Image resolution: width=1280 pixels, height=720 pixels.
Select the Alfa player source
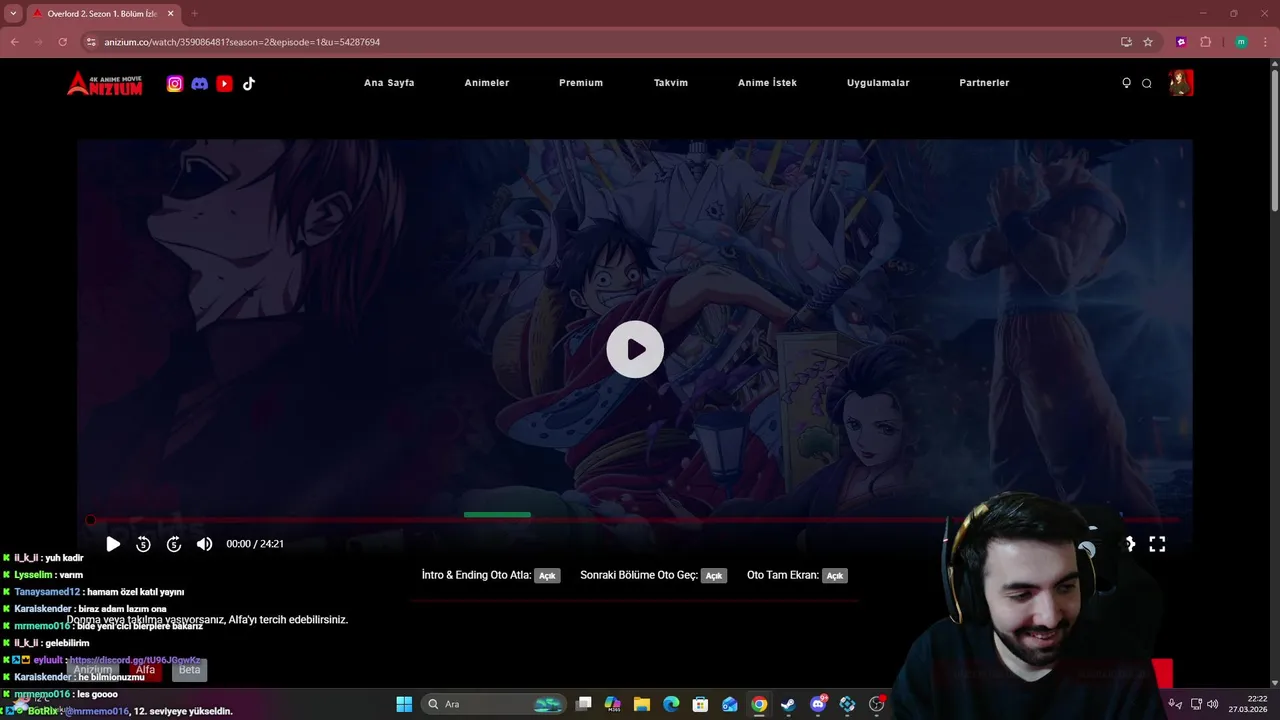pyautogui.click(x=145, y=670)
